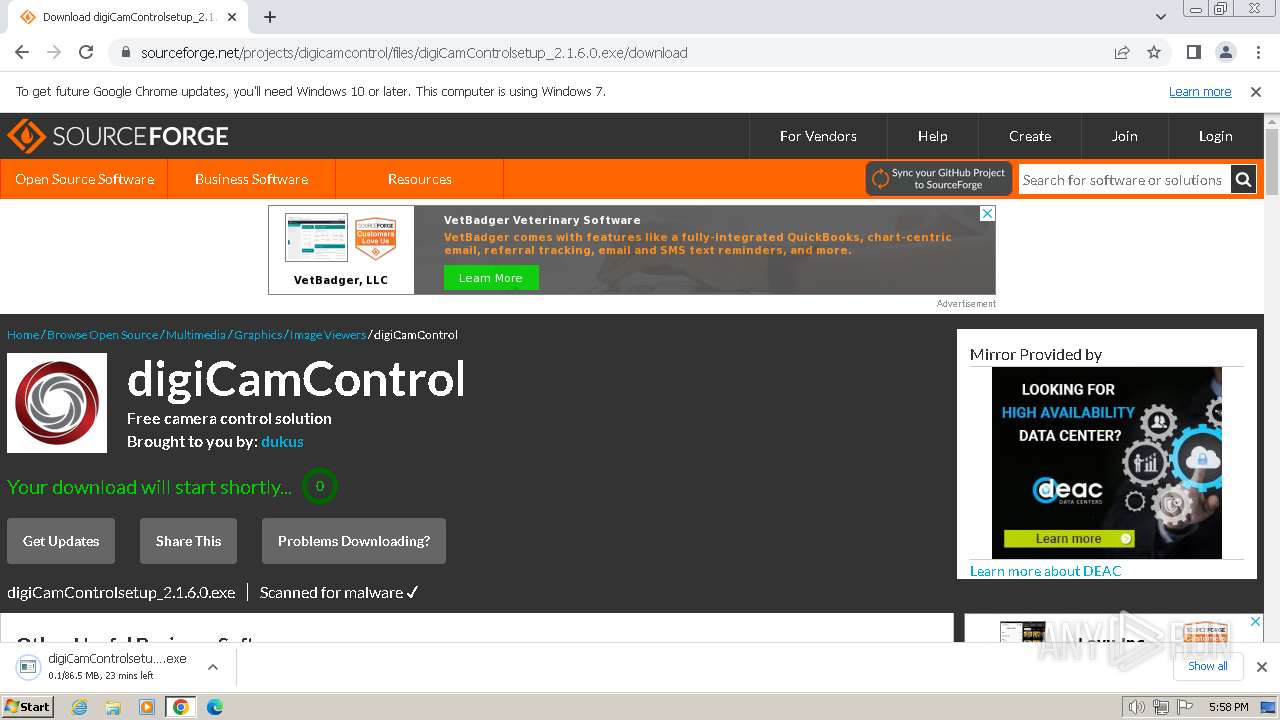Expand the download item options chevron
1280x720 pixels.
[x=213, y=667]
